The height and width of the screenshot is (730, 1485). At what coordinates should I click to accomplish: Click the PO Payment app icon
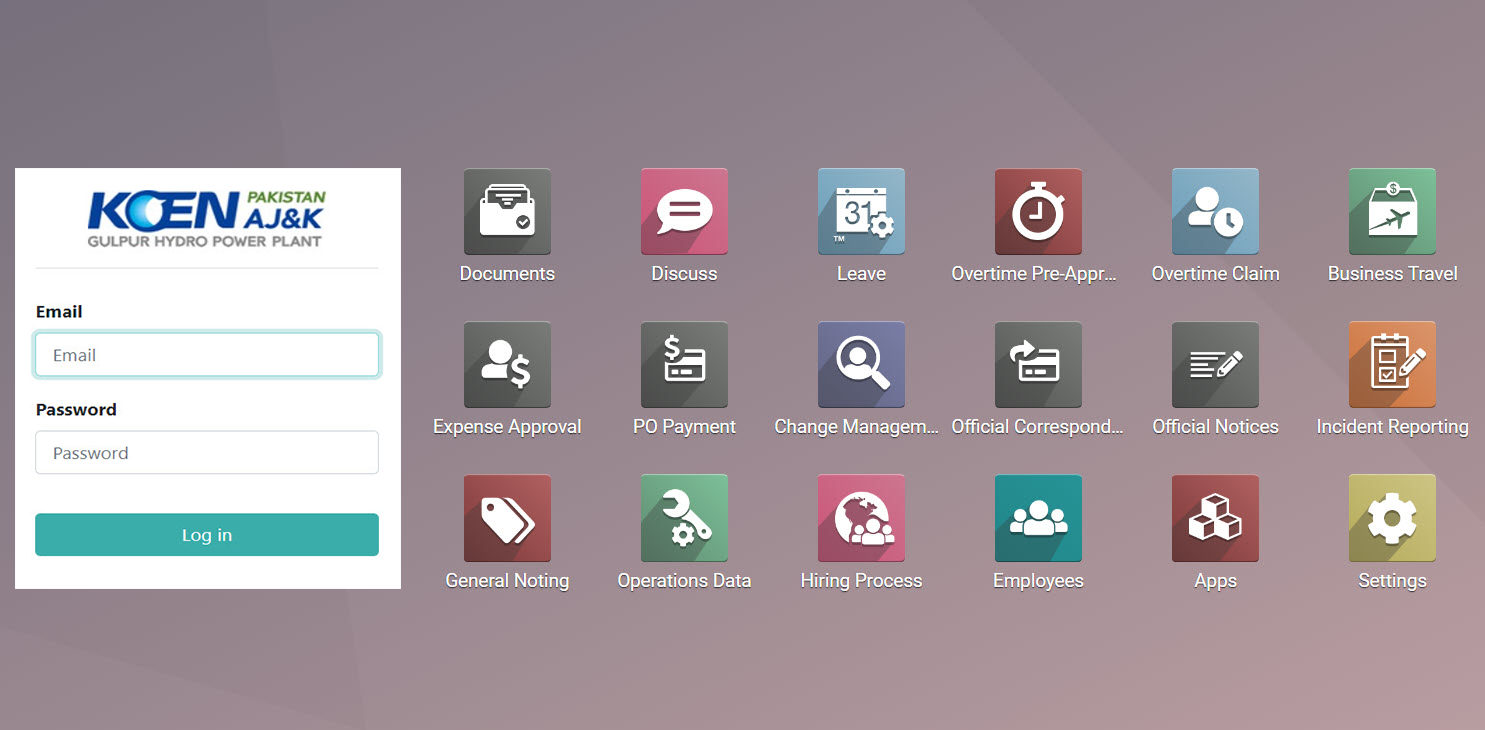pos(684,364)
